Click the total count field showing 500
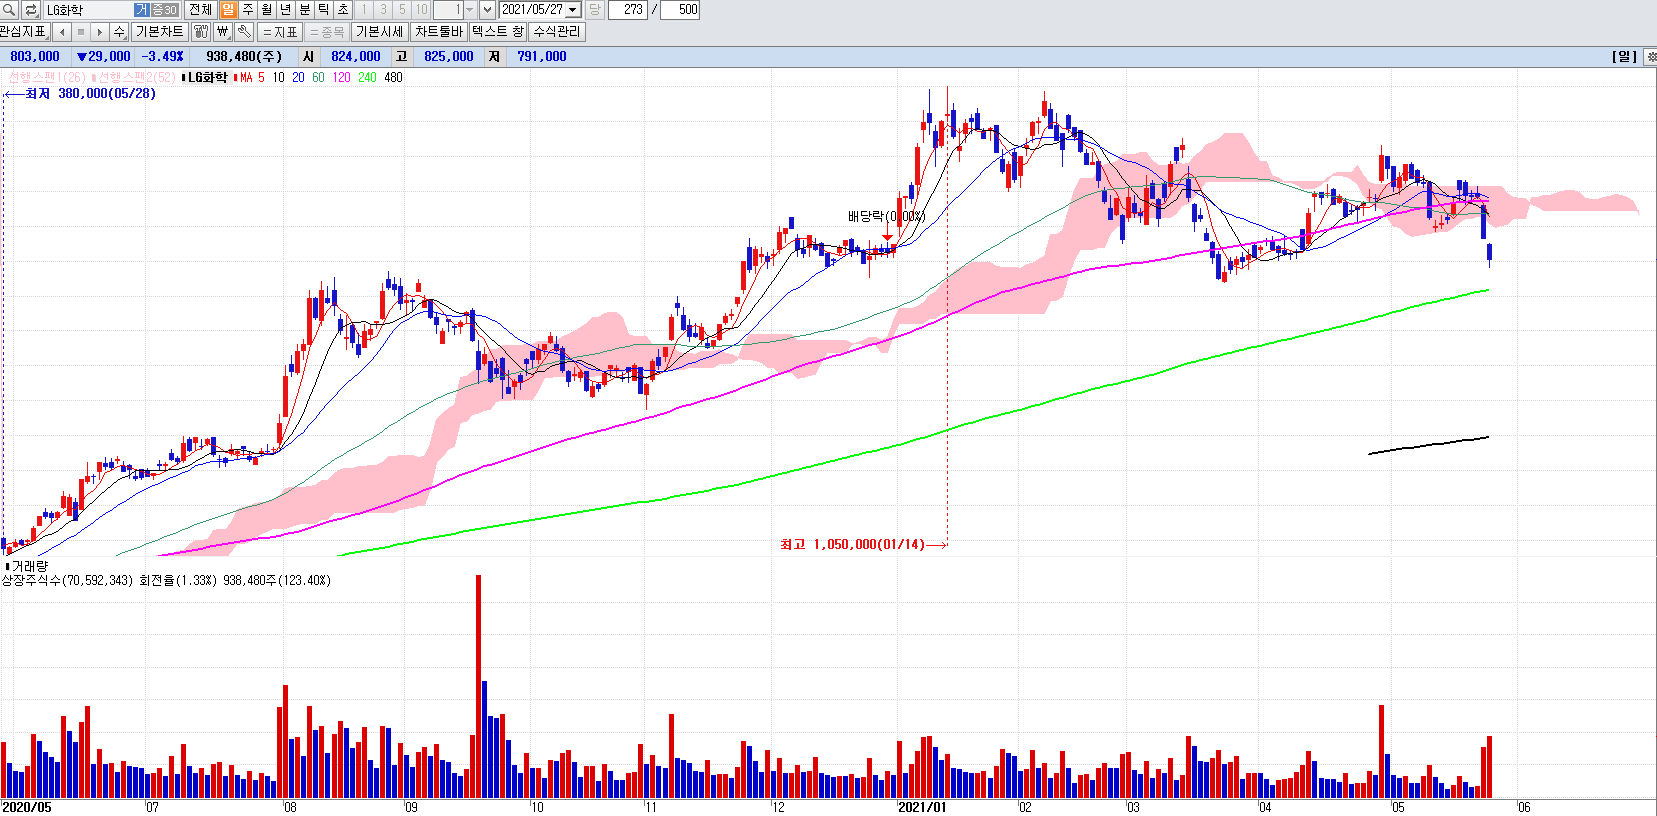 [680, 10]
